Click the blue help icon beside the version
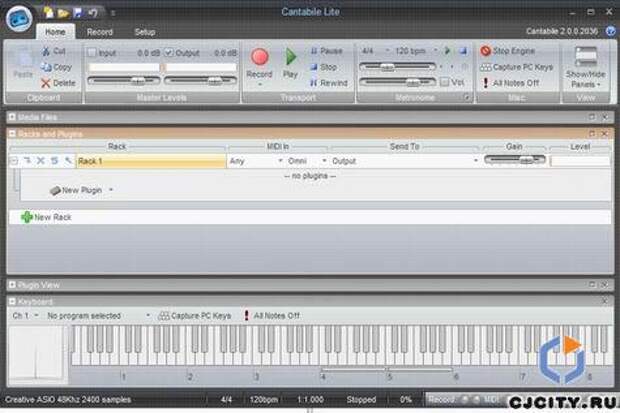The width and height of the screenshot is (620, 413). [x=611, y=31]
